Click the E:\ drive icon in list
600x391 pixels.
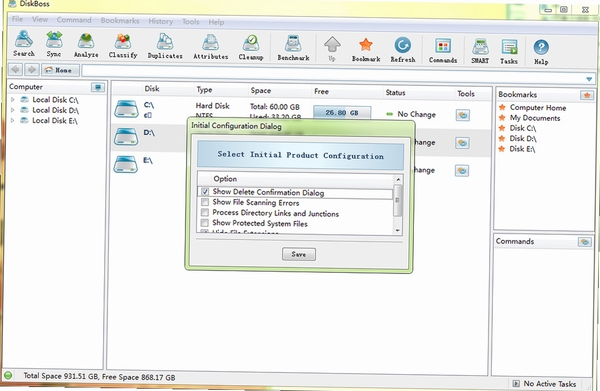[x=126, y=164]
